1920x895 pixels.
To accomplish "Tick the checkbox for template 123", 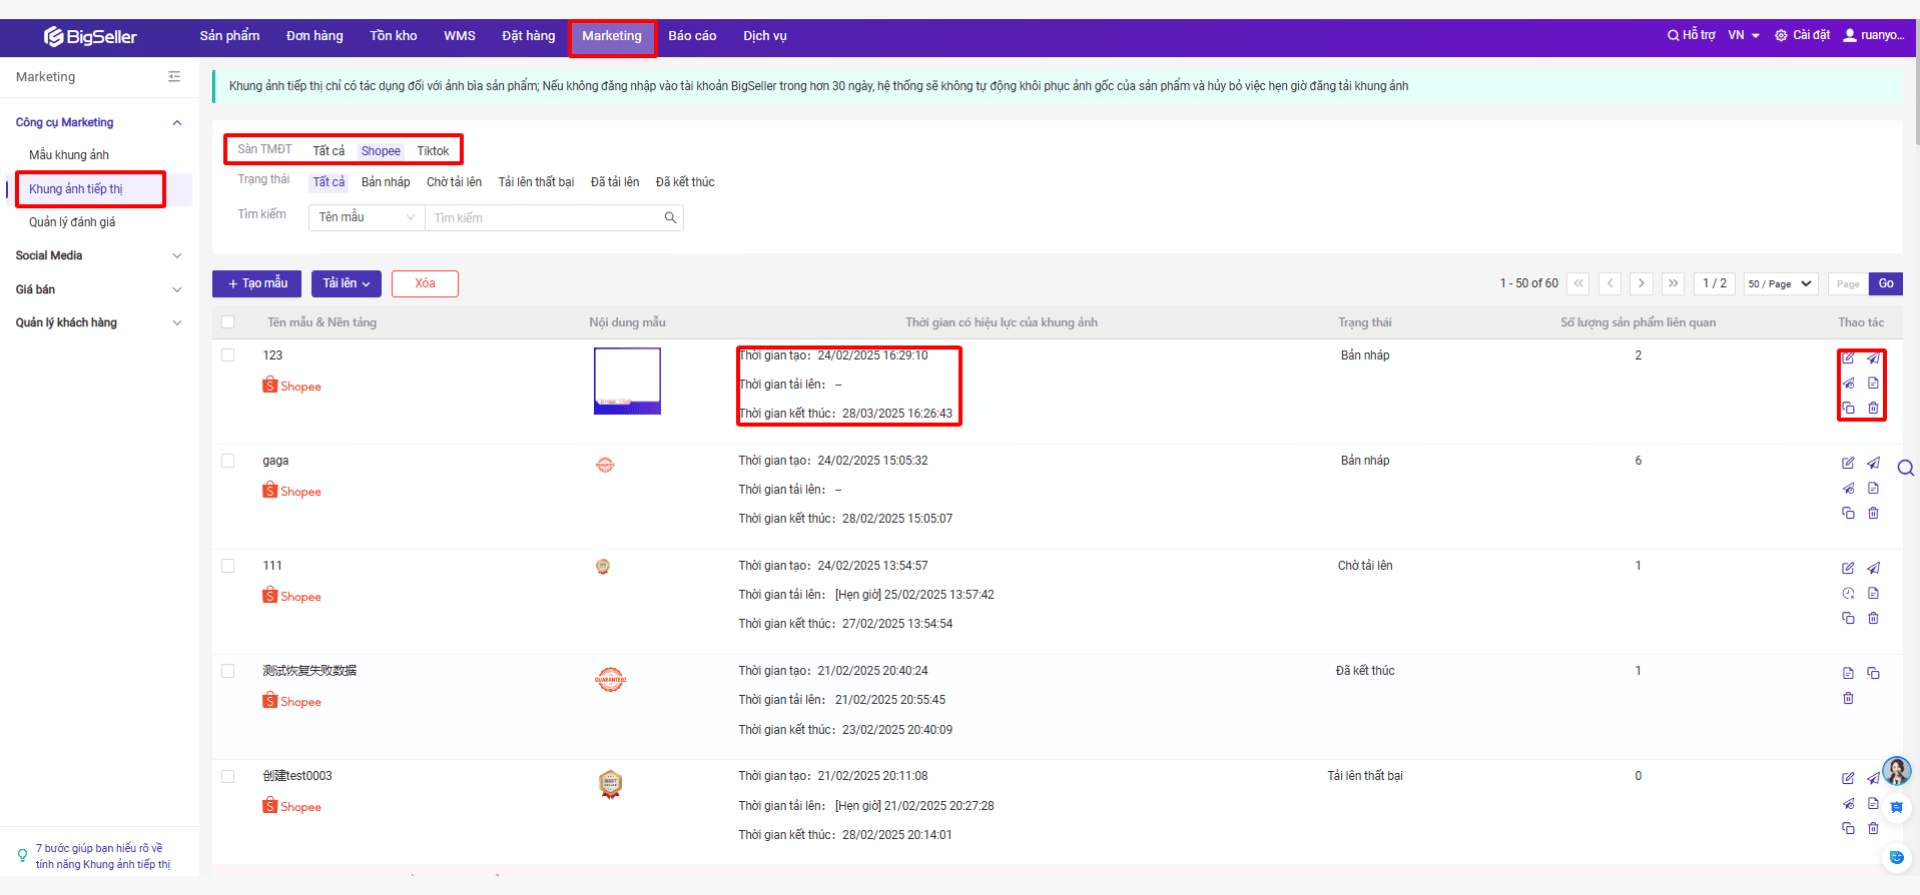I will 228,355.
